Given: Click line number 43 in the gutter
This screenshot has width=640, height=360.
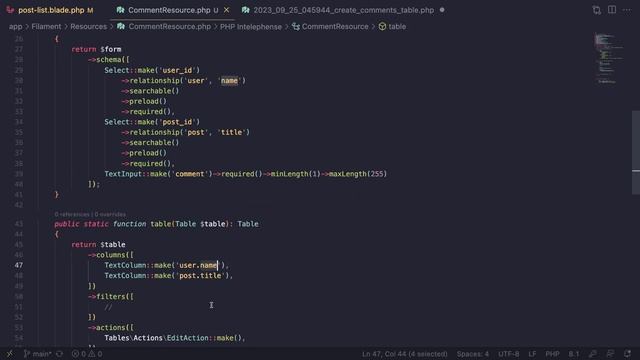Looking at the screenshot, I should 19,224.
